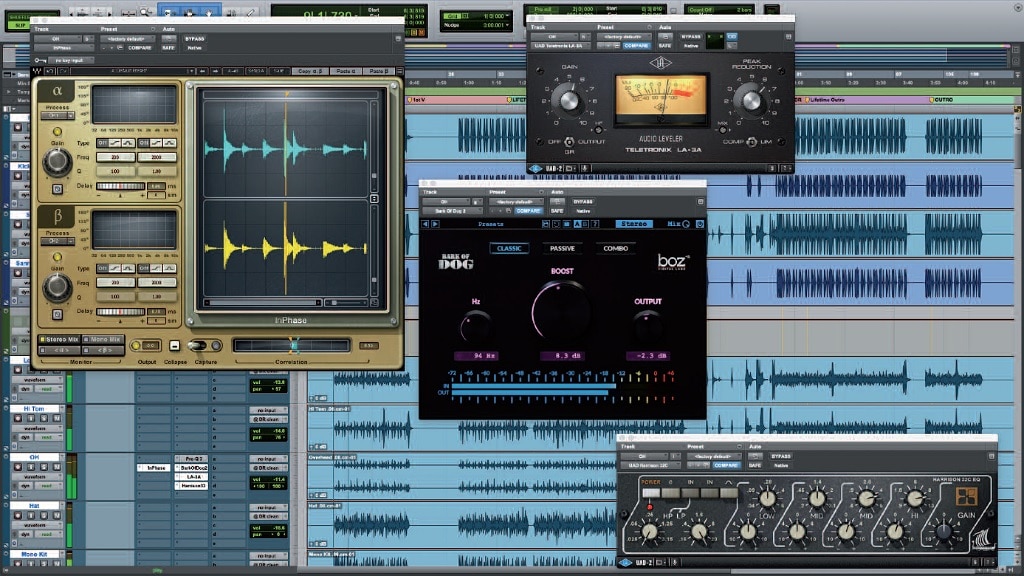Toggle BYPASS in the Harrison EQ header

(x=781, y=456)
